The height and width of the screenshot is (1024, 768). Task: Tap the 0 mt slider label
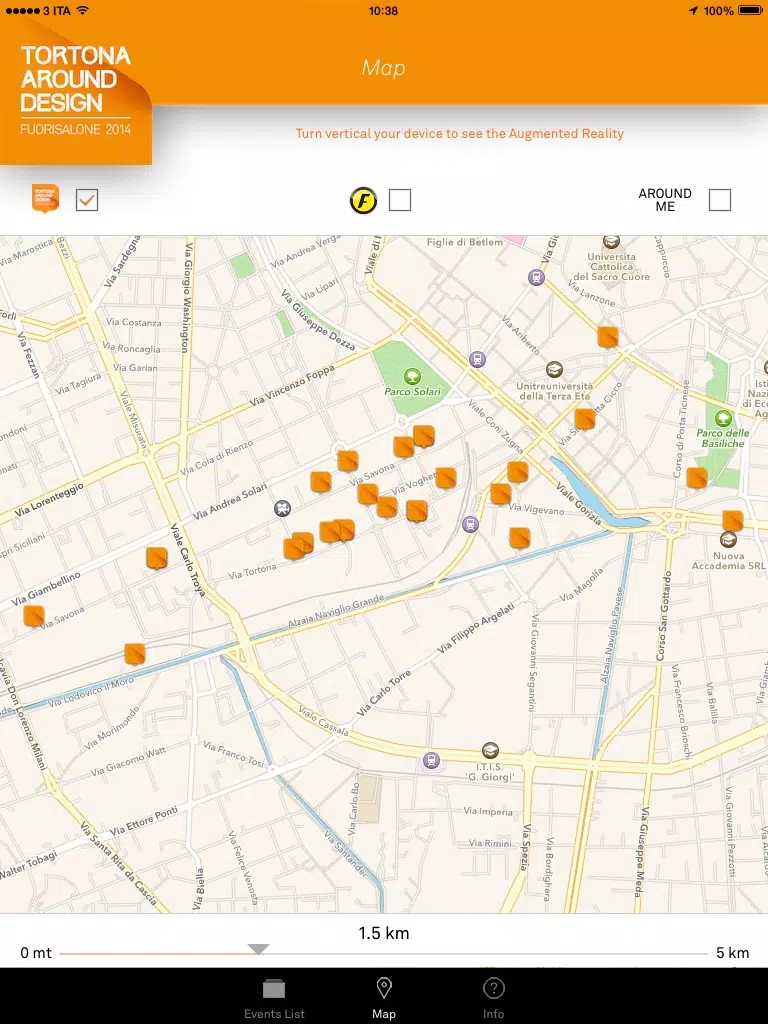tap(36, 953)
